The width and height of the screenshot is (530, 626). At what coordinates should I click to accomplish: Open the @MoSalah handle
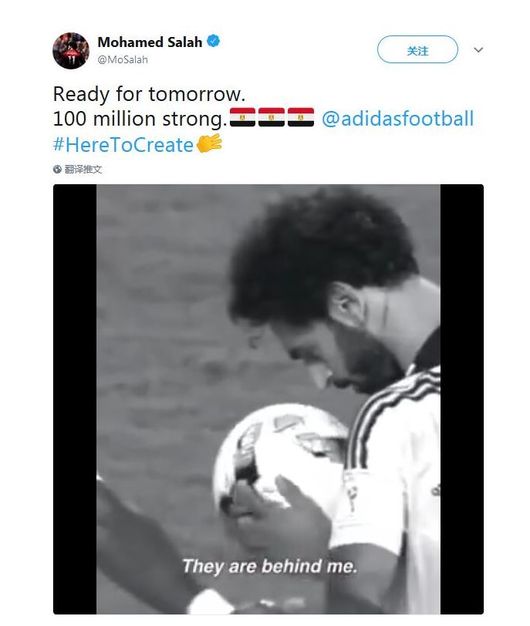(123, 59)
